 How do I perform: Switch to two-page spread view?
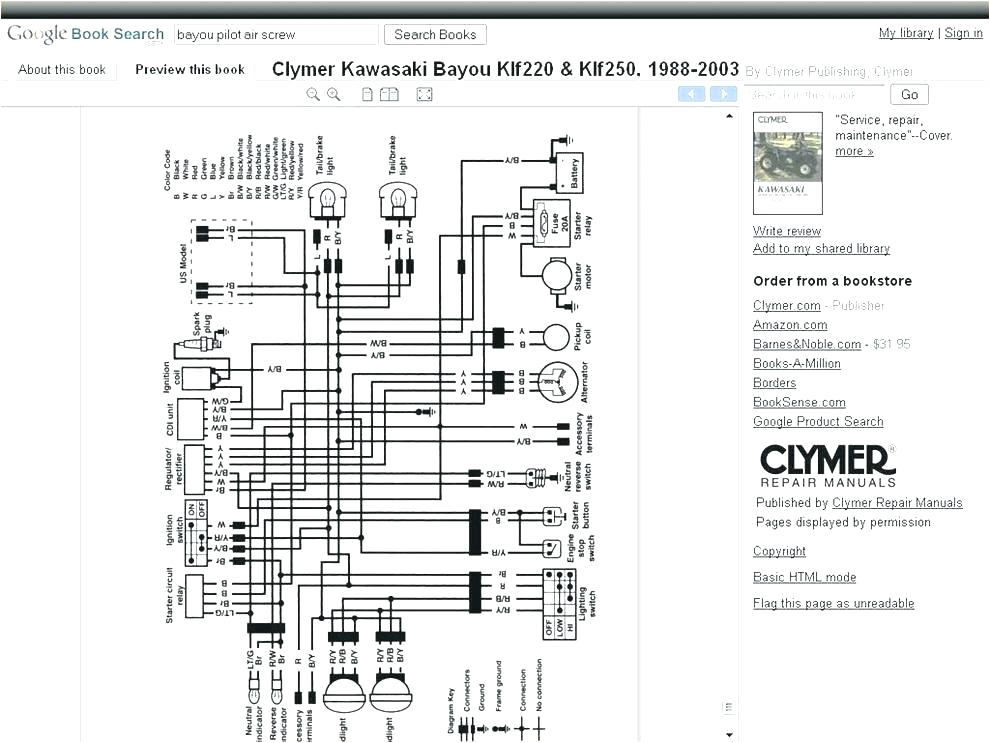389,93
